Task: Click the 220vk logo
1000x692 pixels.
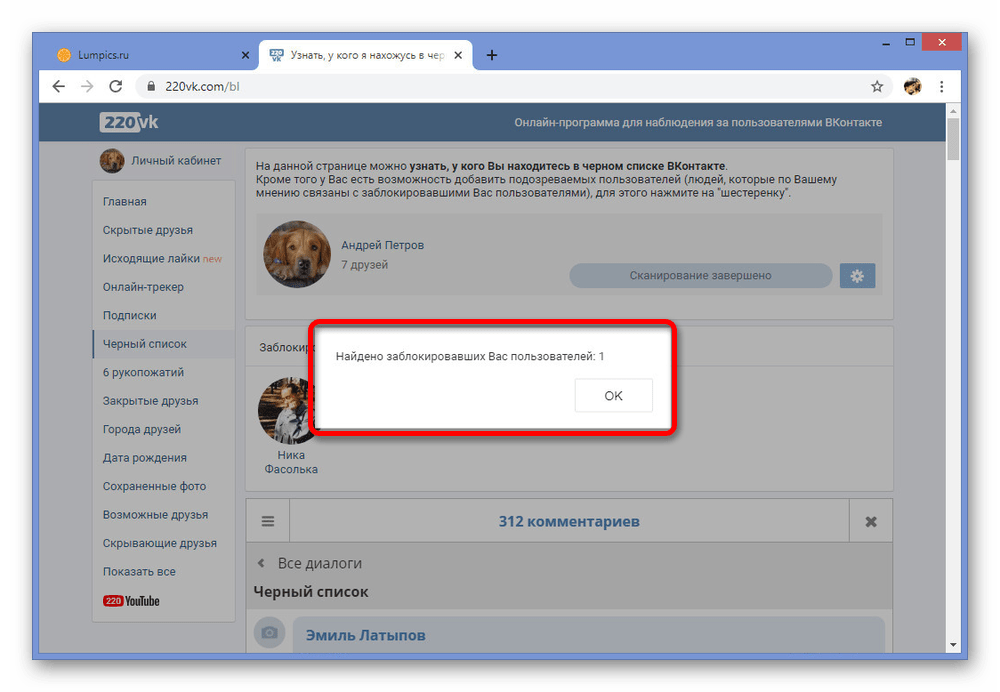Action: pyautogui.click(x=129, y=122)
